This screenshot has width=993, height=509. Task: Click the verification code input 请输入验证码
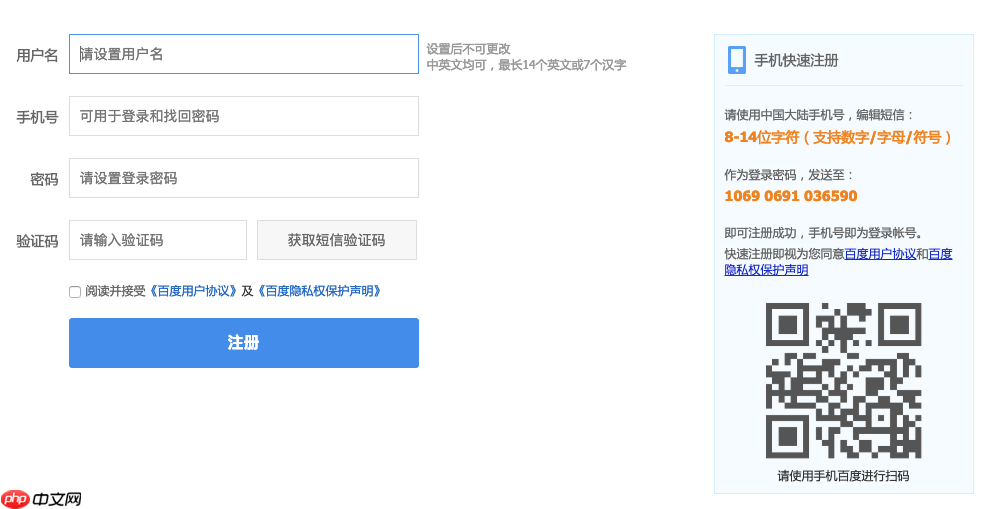tap(158, 240)
